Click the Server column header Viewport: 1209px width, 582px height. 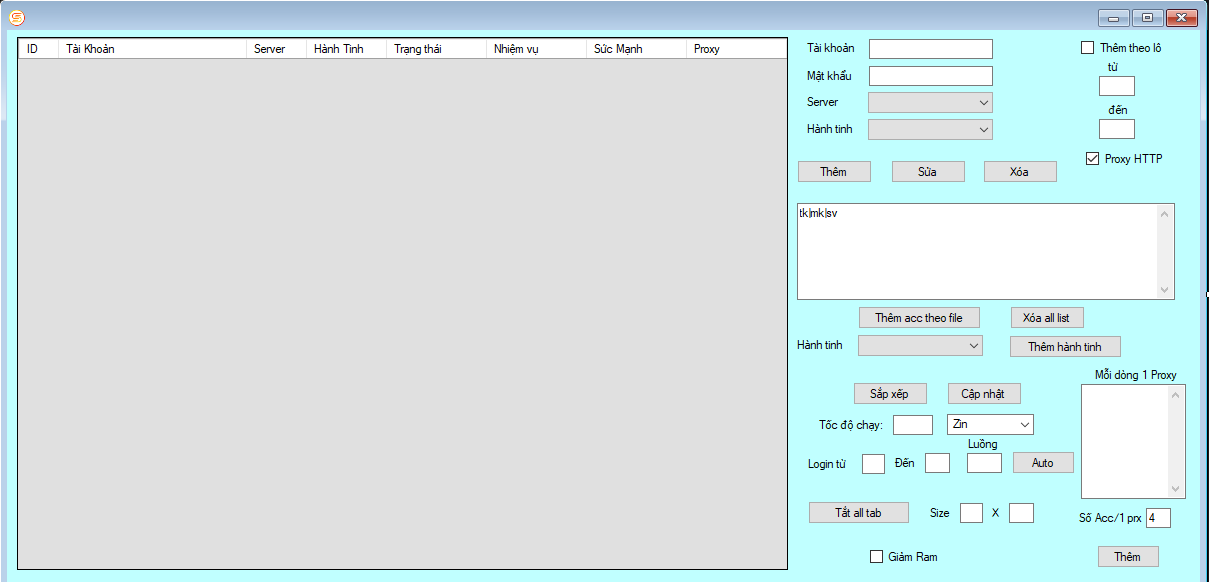(276, 49)
